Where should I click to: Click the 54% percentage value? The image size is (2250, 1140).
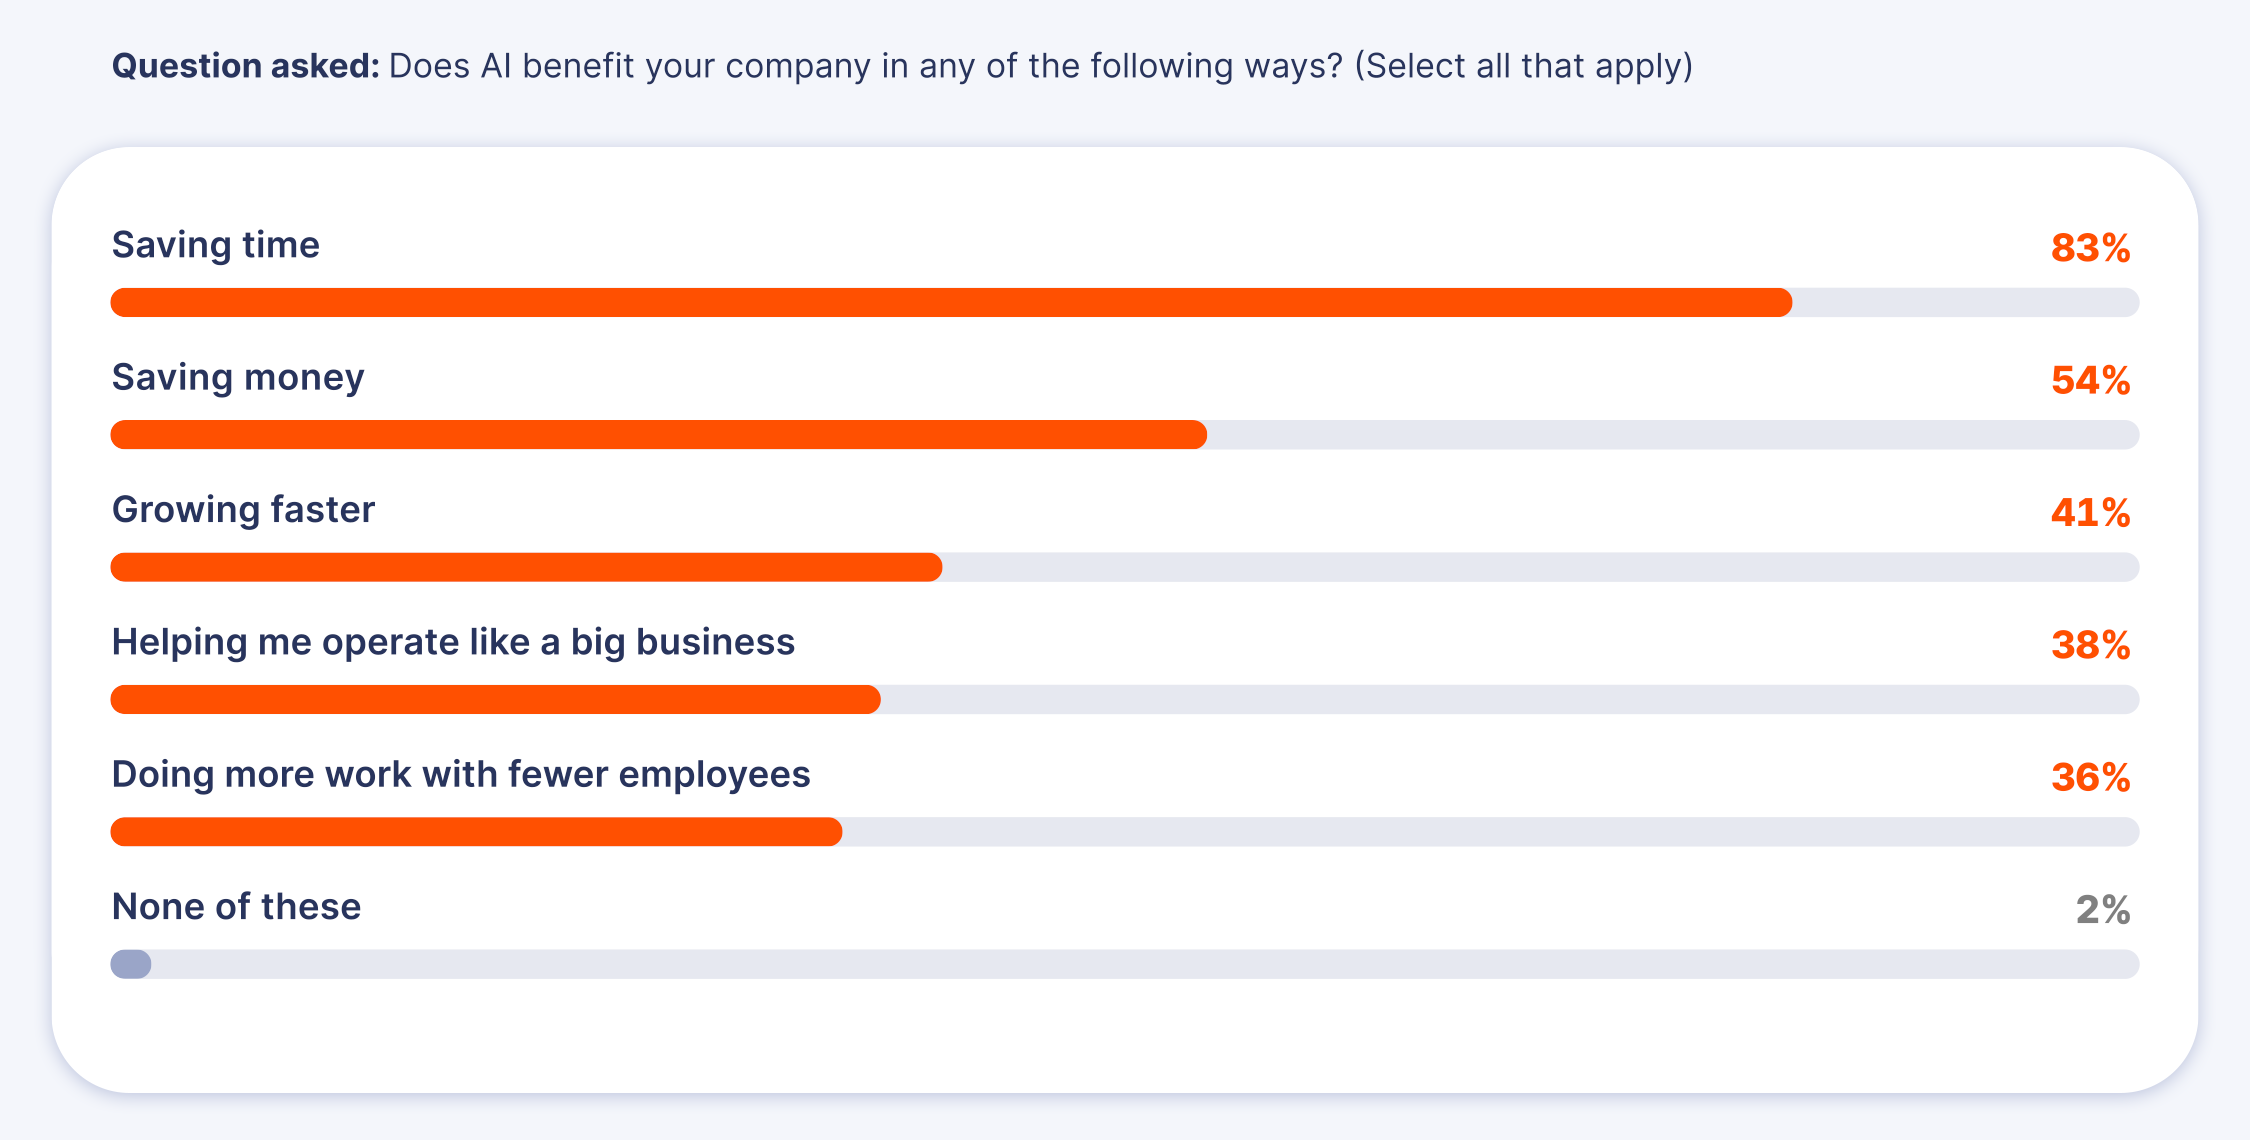[x=2090, y=381]
